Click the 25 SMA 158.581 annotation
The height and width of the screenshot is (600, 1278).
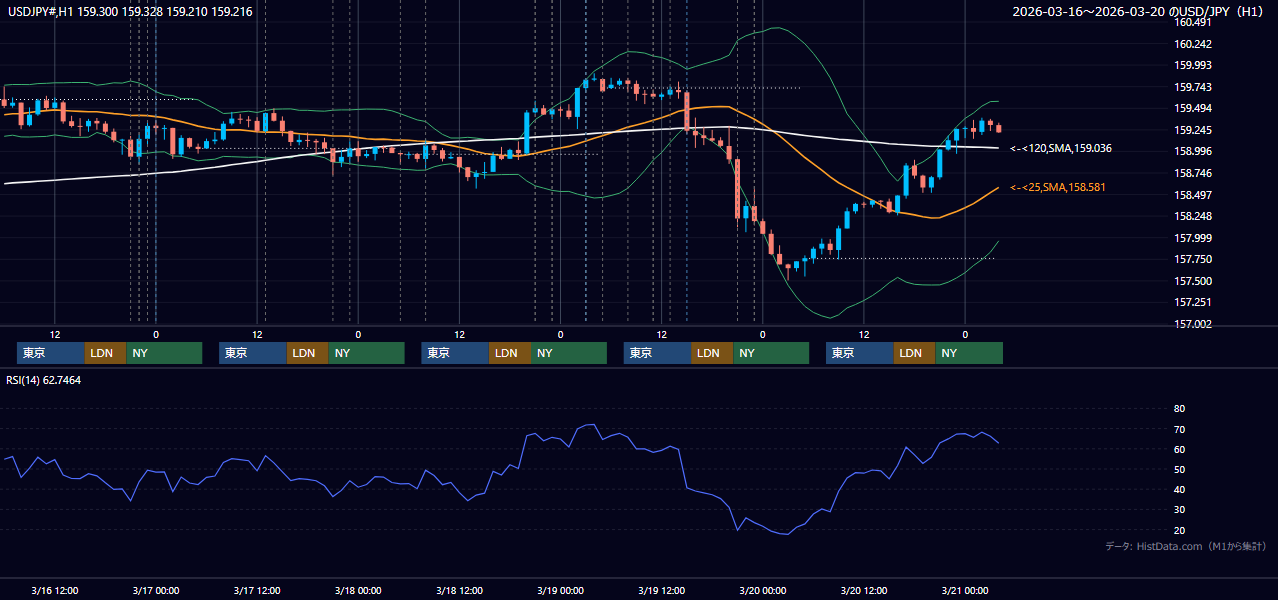pyautogui.click(x=1058, y=187)
